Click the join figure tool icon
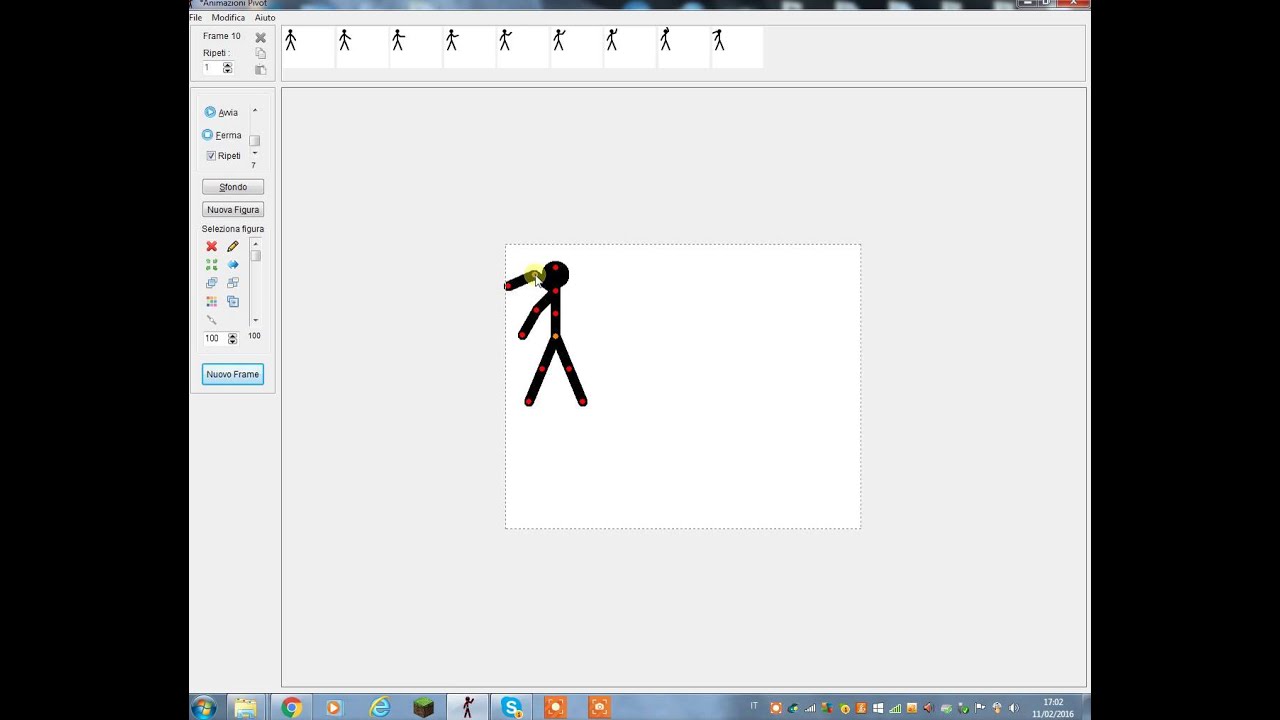This screenshot has height=720, width=1280. click(211, 320)
